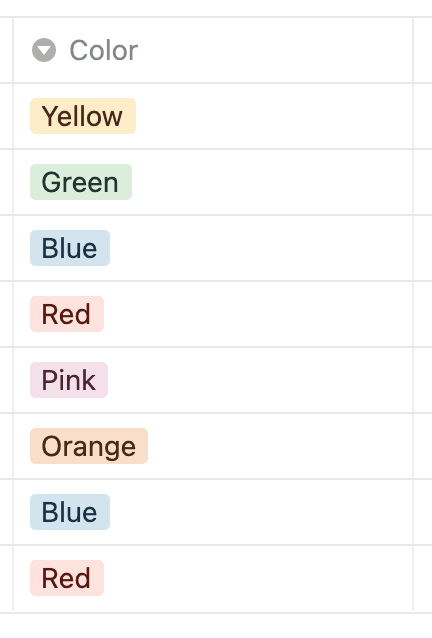
Task: Click empty space beside the Blue tag under Green
Action: coord(261,248)
